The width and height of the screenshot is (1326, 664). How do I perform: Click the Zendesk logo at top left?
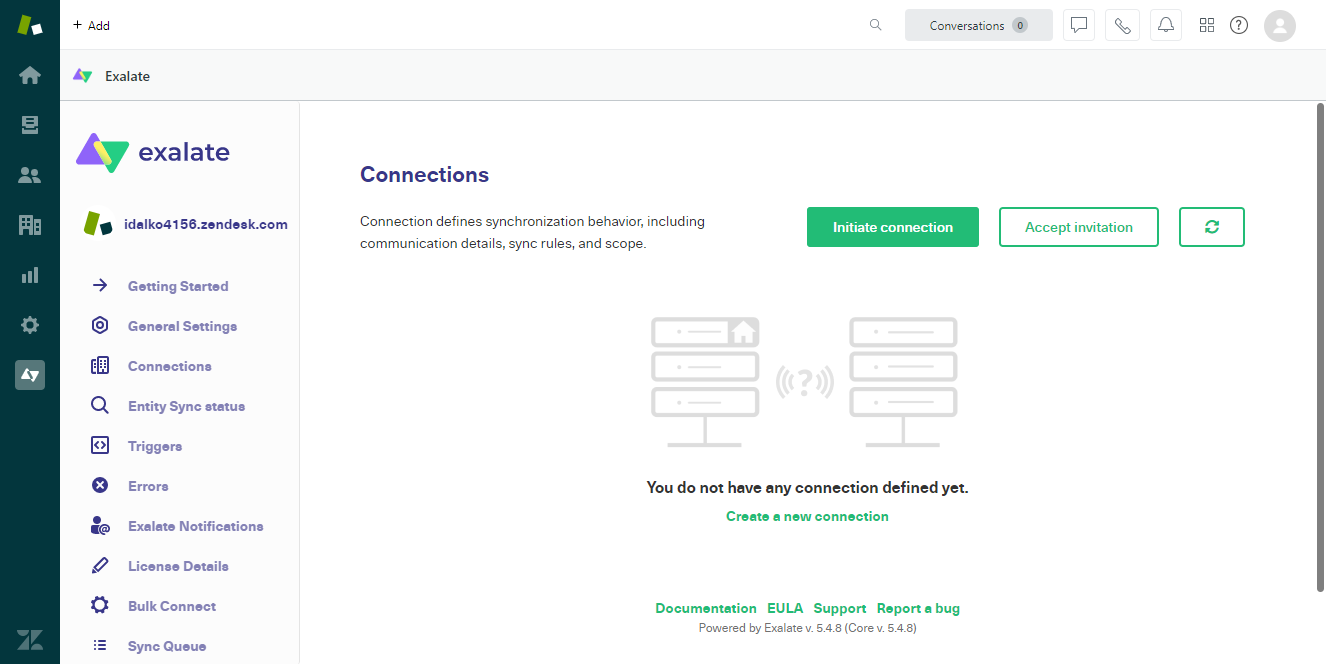(x=30, y=25)
